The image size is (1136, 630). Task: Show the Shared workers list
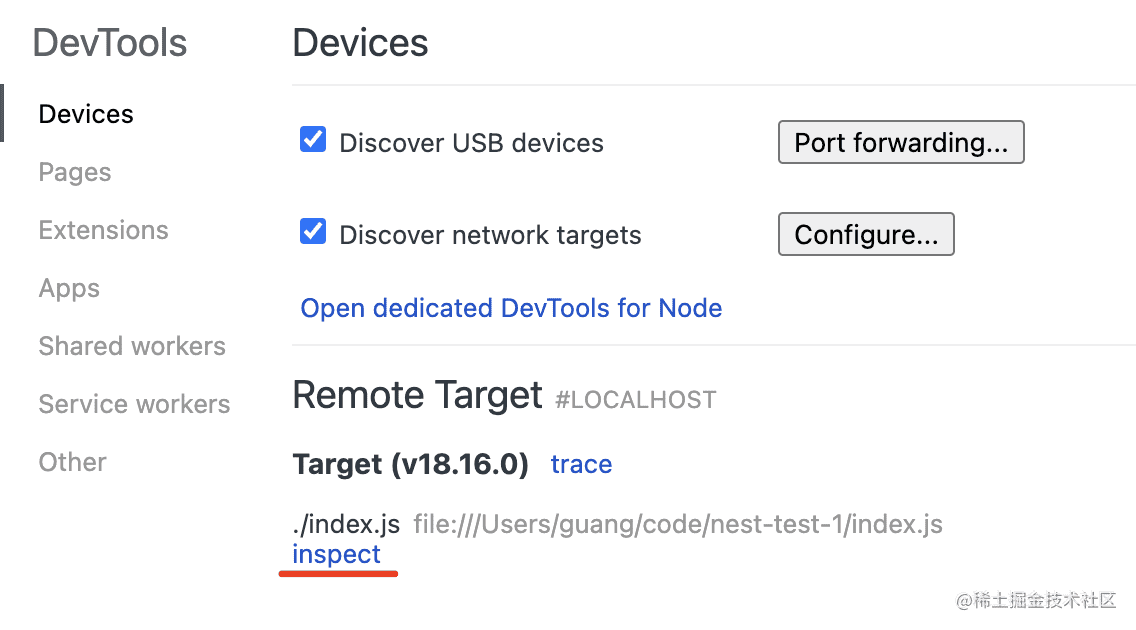[132, 346]
